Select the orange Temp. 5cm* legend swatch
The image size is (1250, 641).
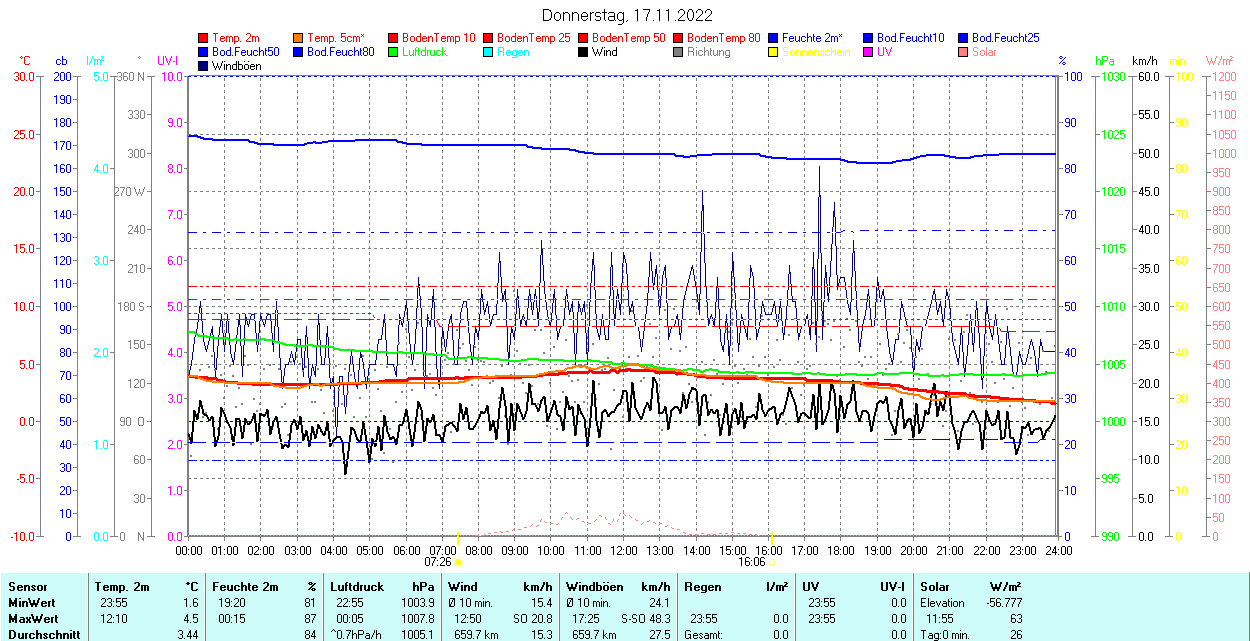(299, 38)
